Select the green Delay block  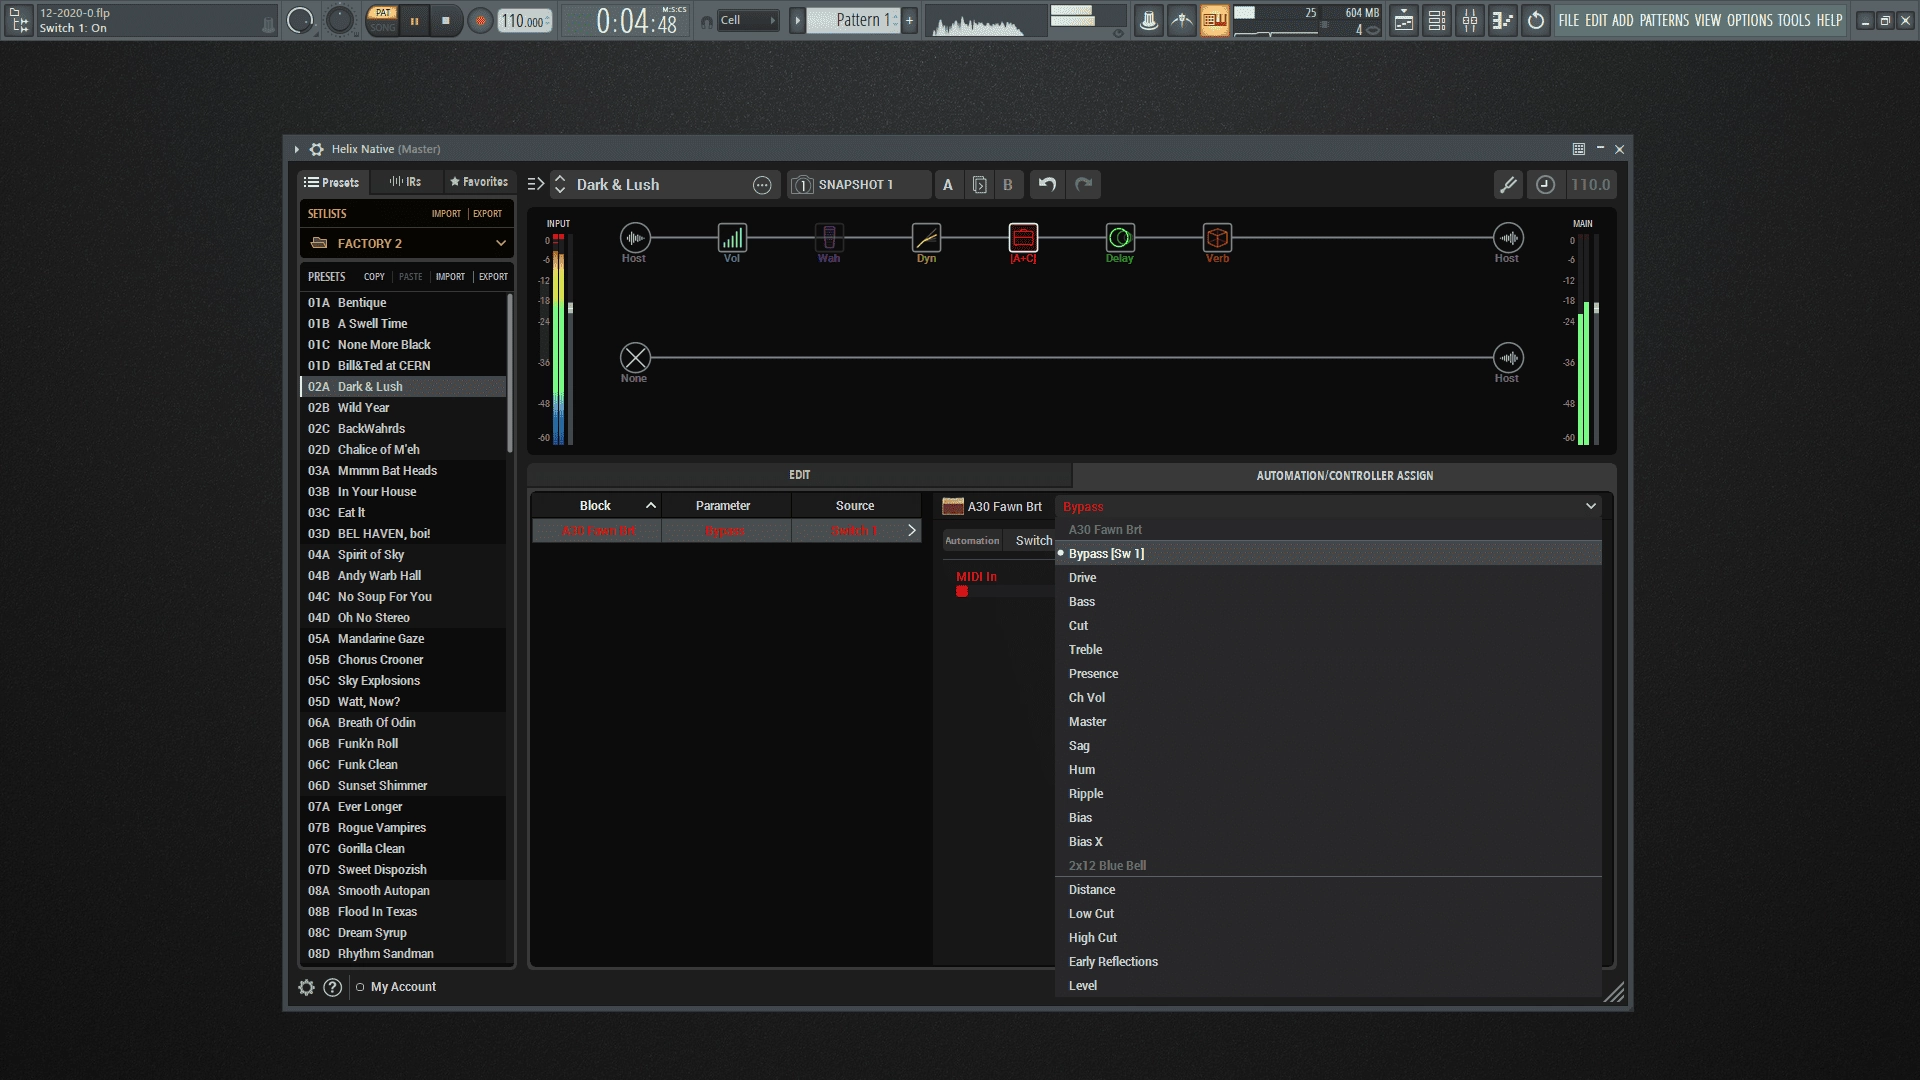coord(1120,238)
